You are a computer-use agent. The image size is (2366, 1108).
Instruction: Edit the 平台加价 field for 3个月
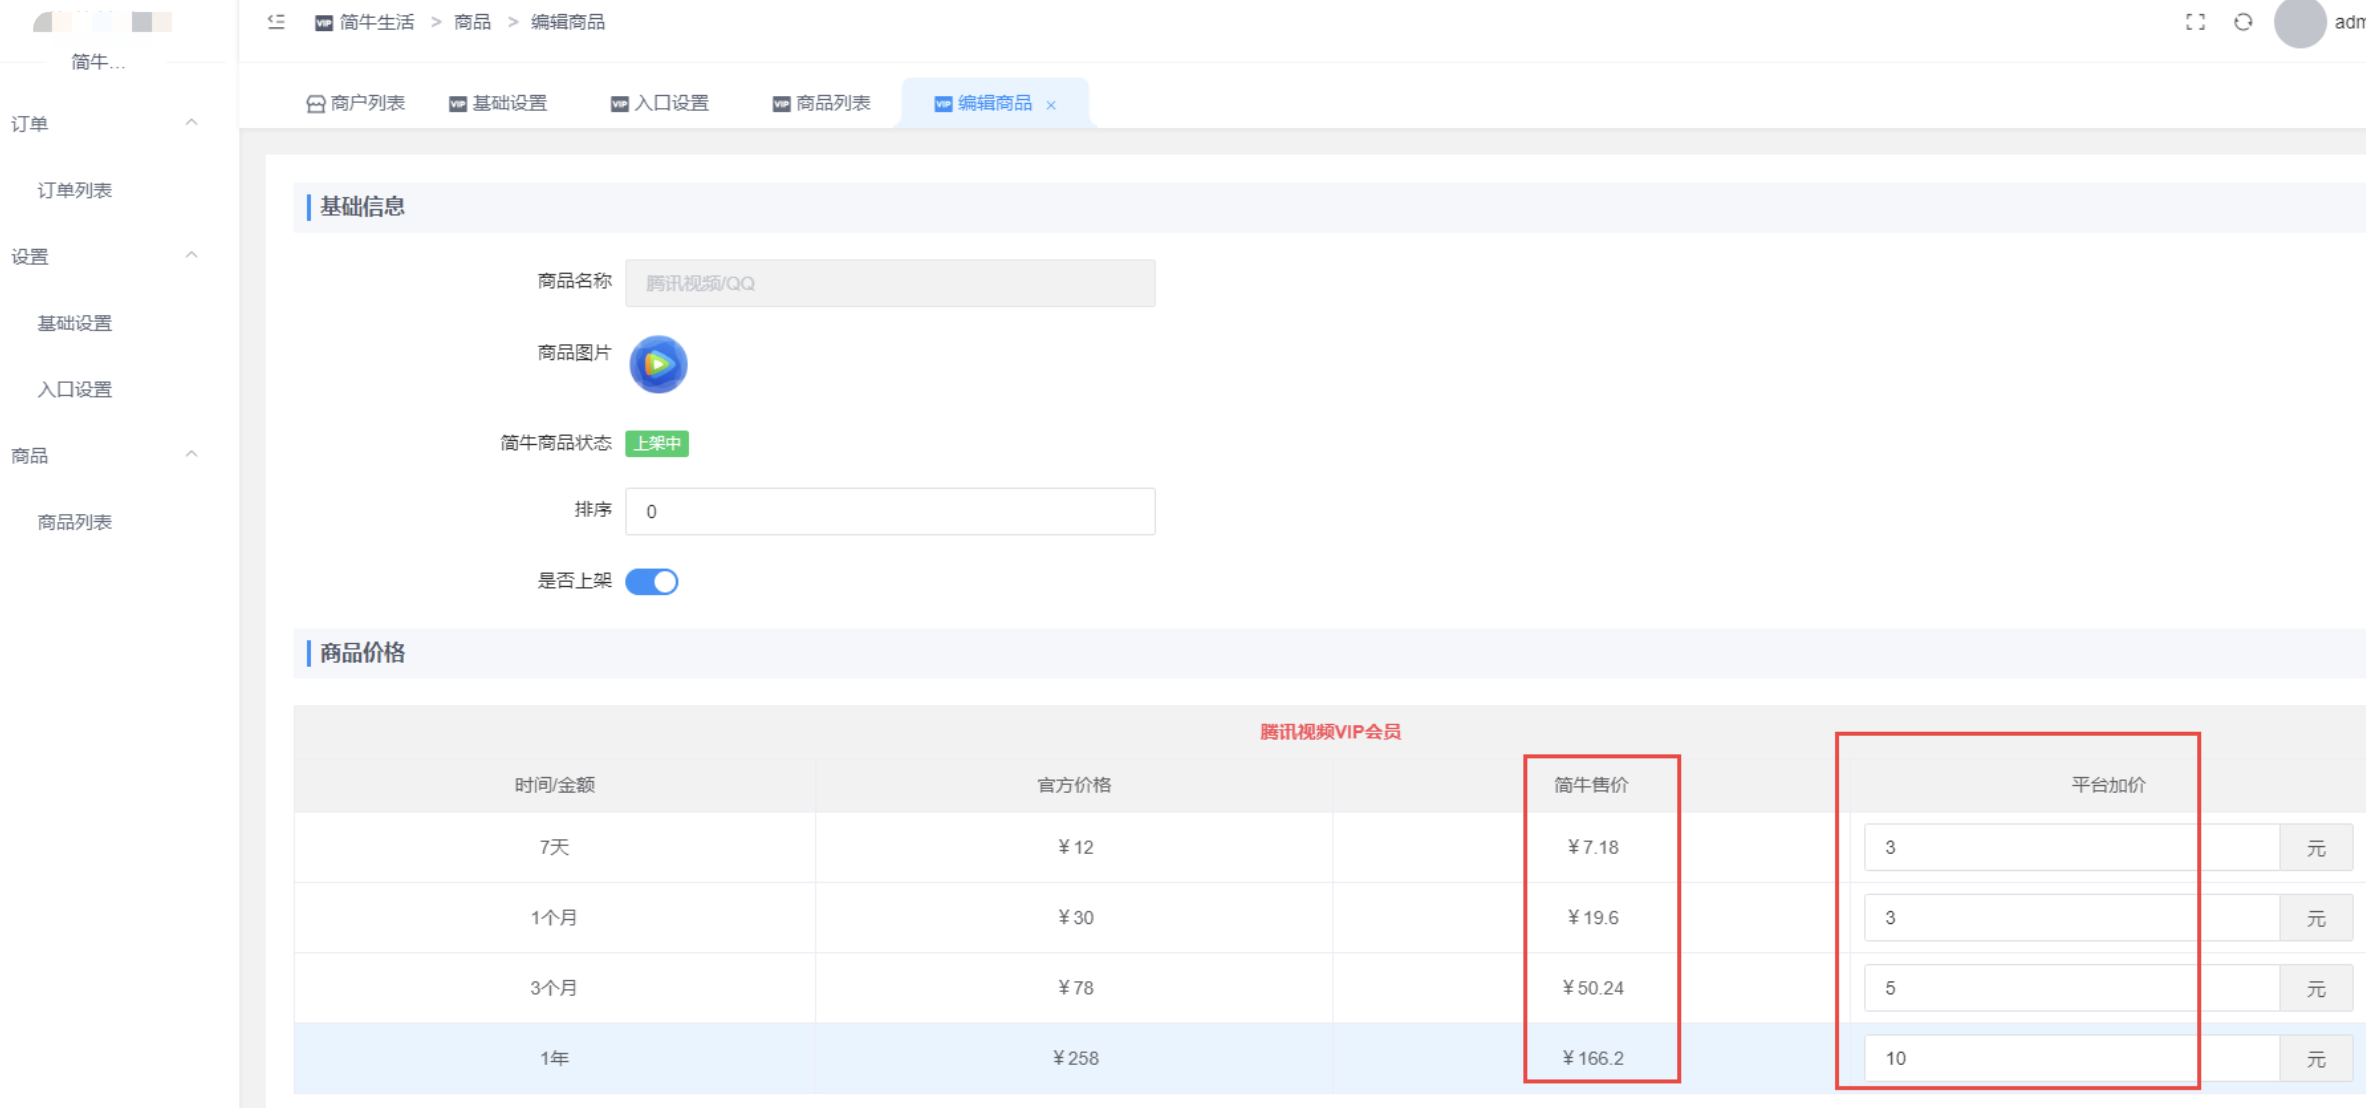pyautogui.click(x=2072, y=987)
